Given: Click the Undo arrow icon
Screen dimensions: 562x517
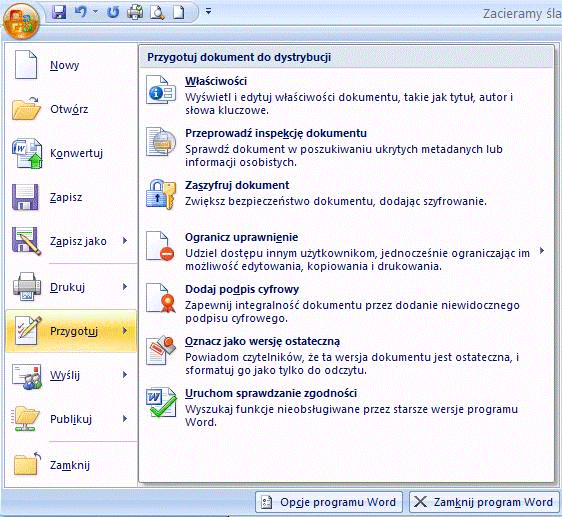Looking at the screenshot, I should coord(81,12).
